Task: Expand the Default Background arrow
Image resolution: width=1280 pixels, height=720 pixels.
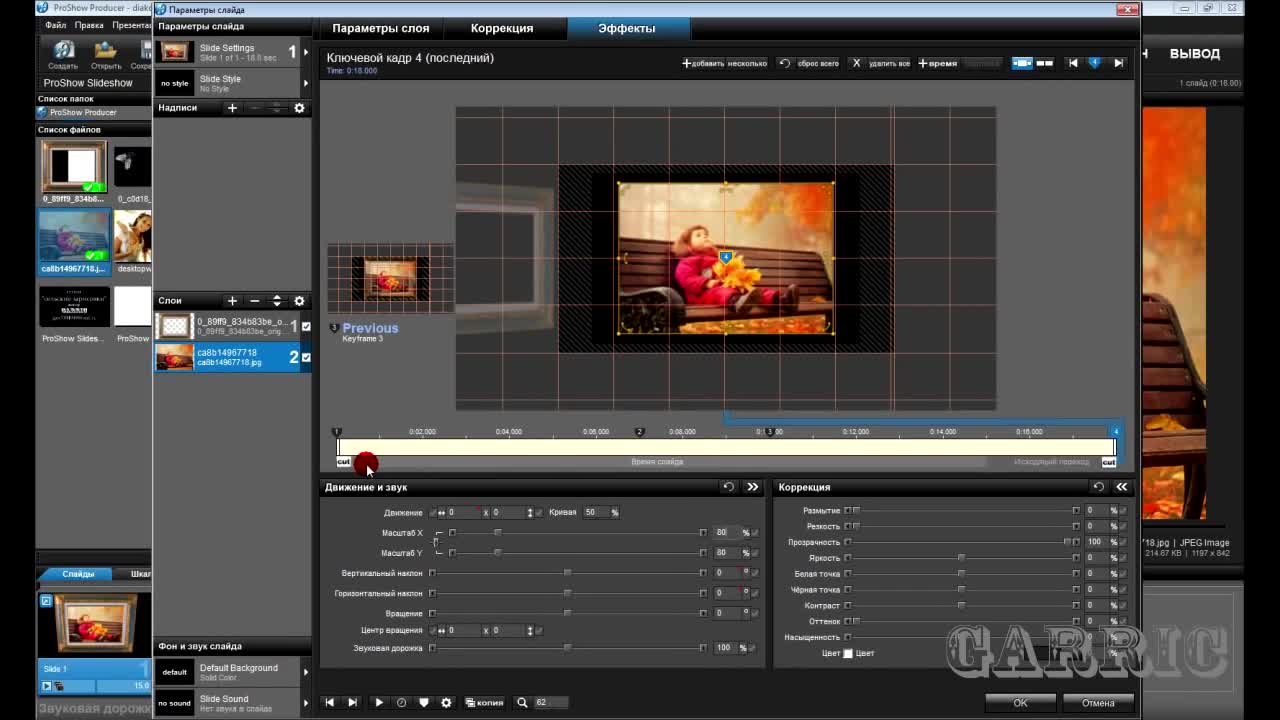Action: tap(306, 672)
